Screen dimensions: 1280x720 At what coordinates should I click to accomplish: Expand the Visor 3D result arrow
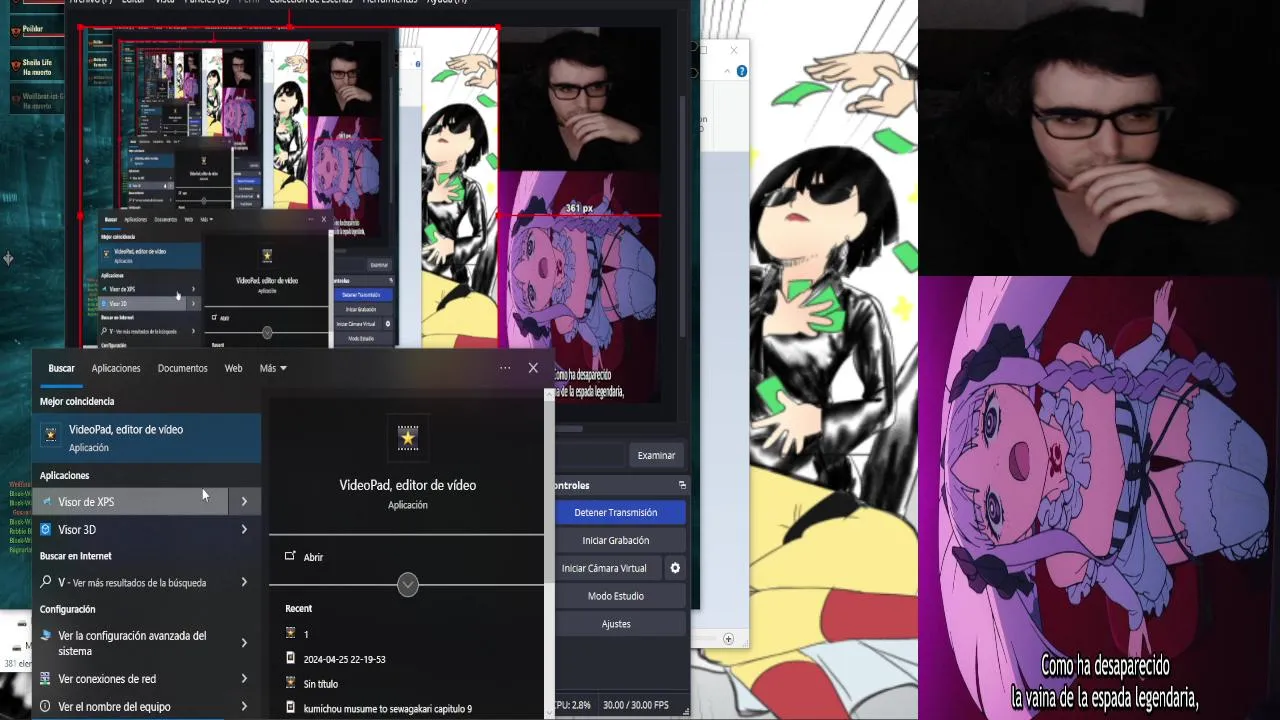tap(244, 529)
